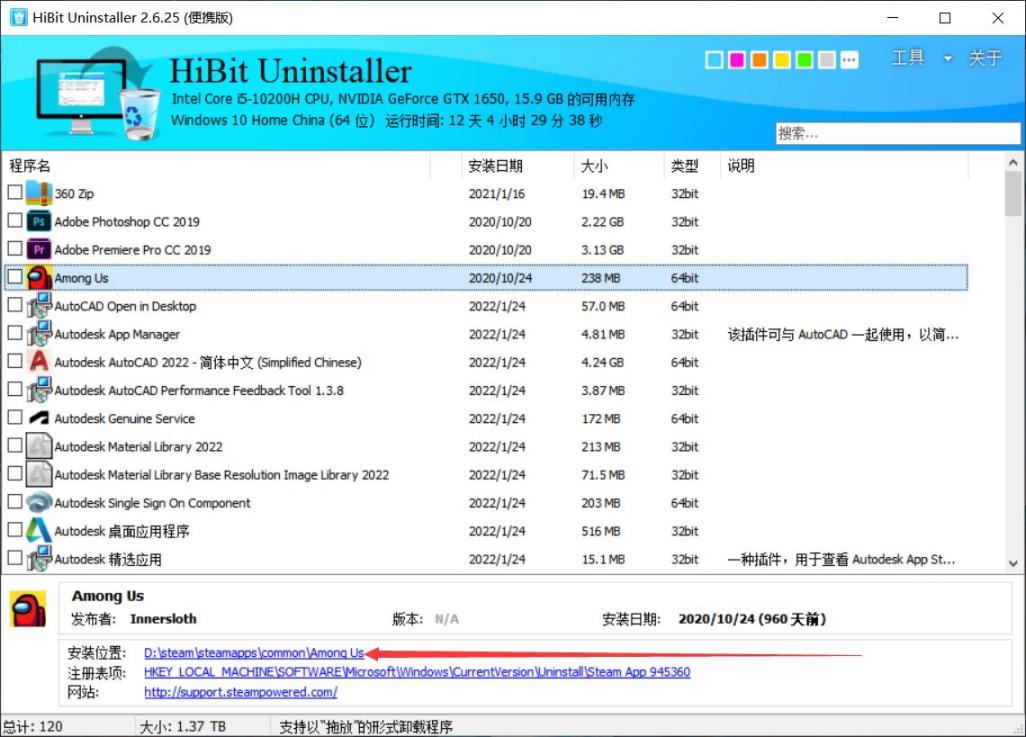
Task: Click the Autodesk 桌面应用程序 icon
Action: (39, 531)
